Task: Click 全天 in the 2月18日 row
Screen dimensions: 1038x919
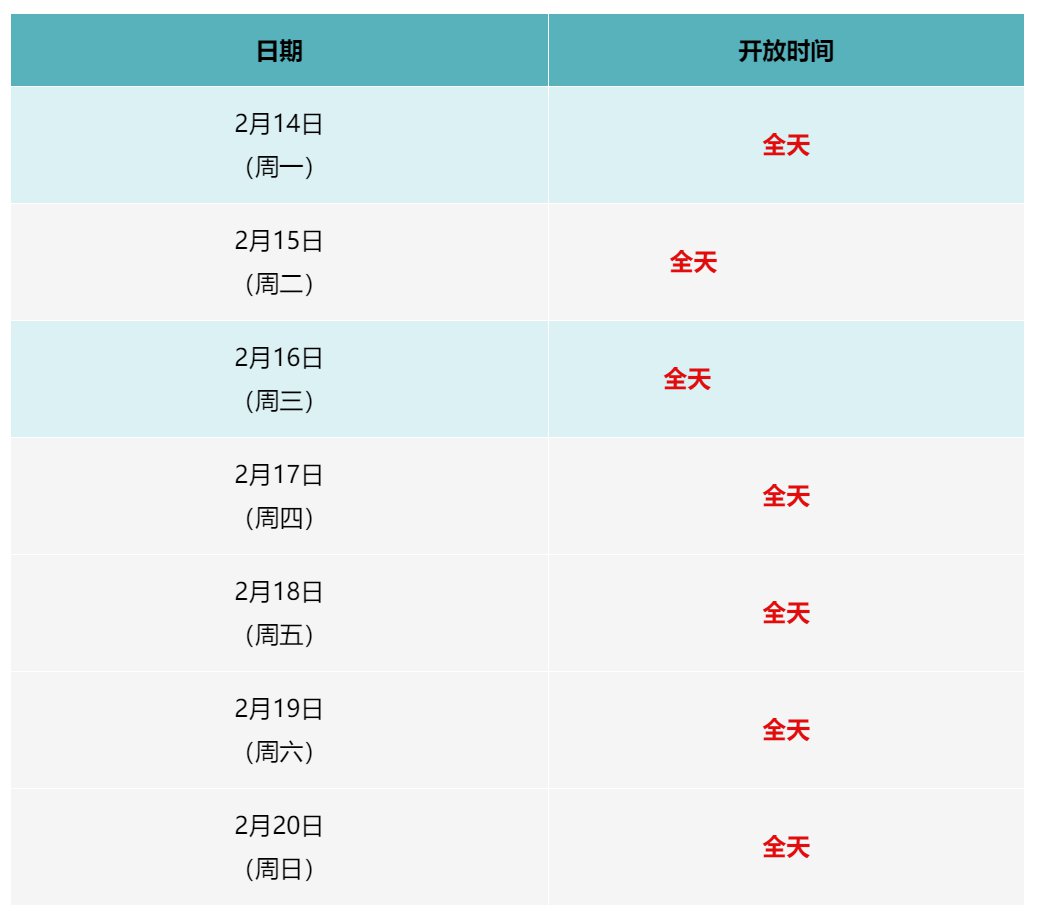Action: pos(786,613)
